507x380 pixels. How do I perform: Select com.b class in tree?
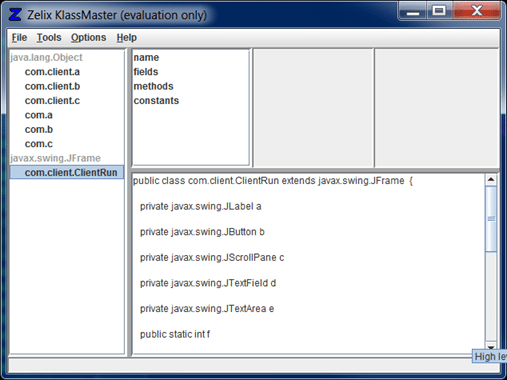tap(39, 129)
